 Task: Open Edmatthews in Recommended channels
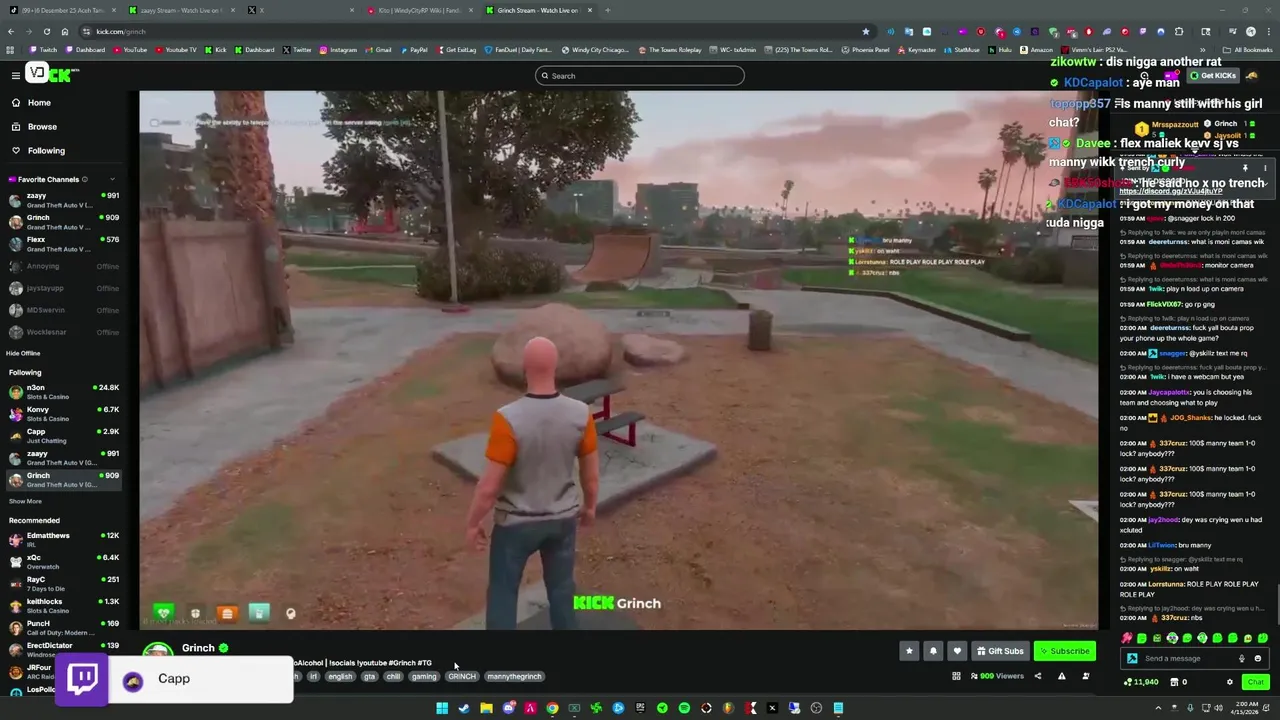[x=62, y=540]
